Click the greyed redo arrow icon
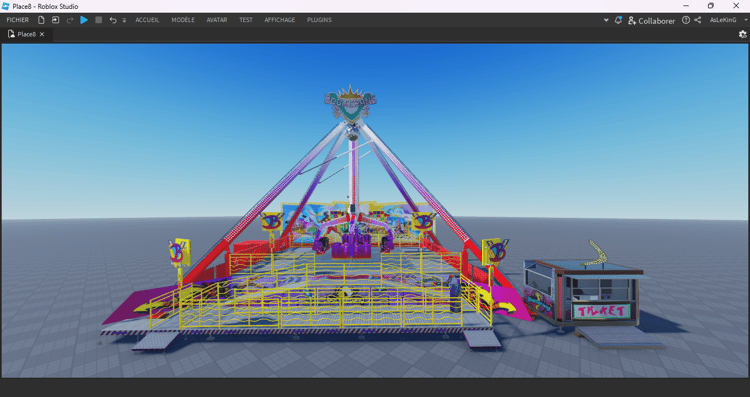This screenshot has width=750, height=397. coord(70,20)
